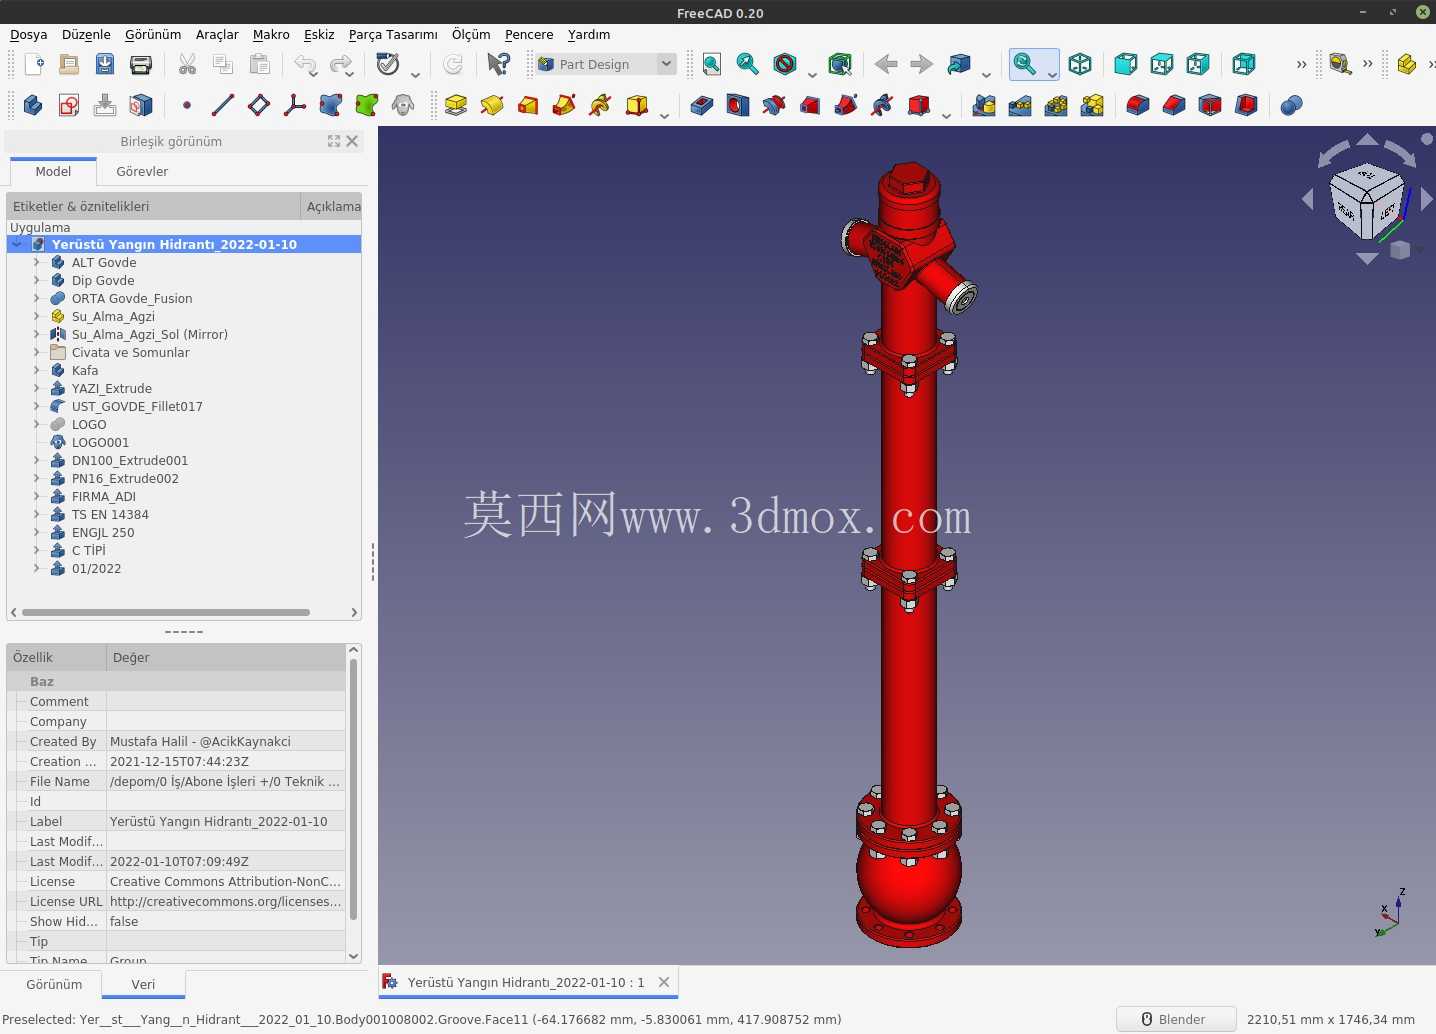Viewport: 1436px width, 1034px height.
Task: Click the Linear pattern icon
Action: coord(1020,105)
